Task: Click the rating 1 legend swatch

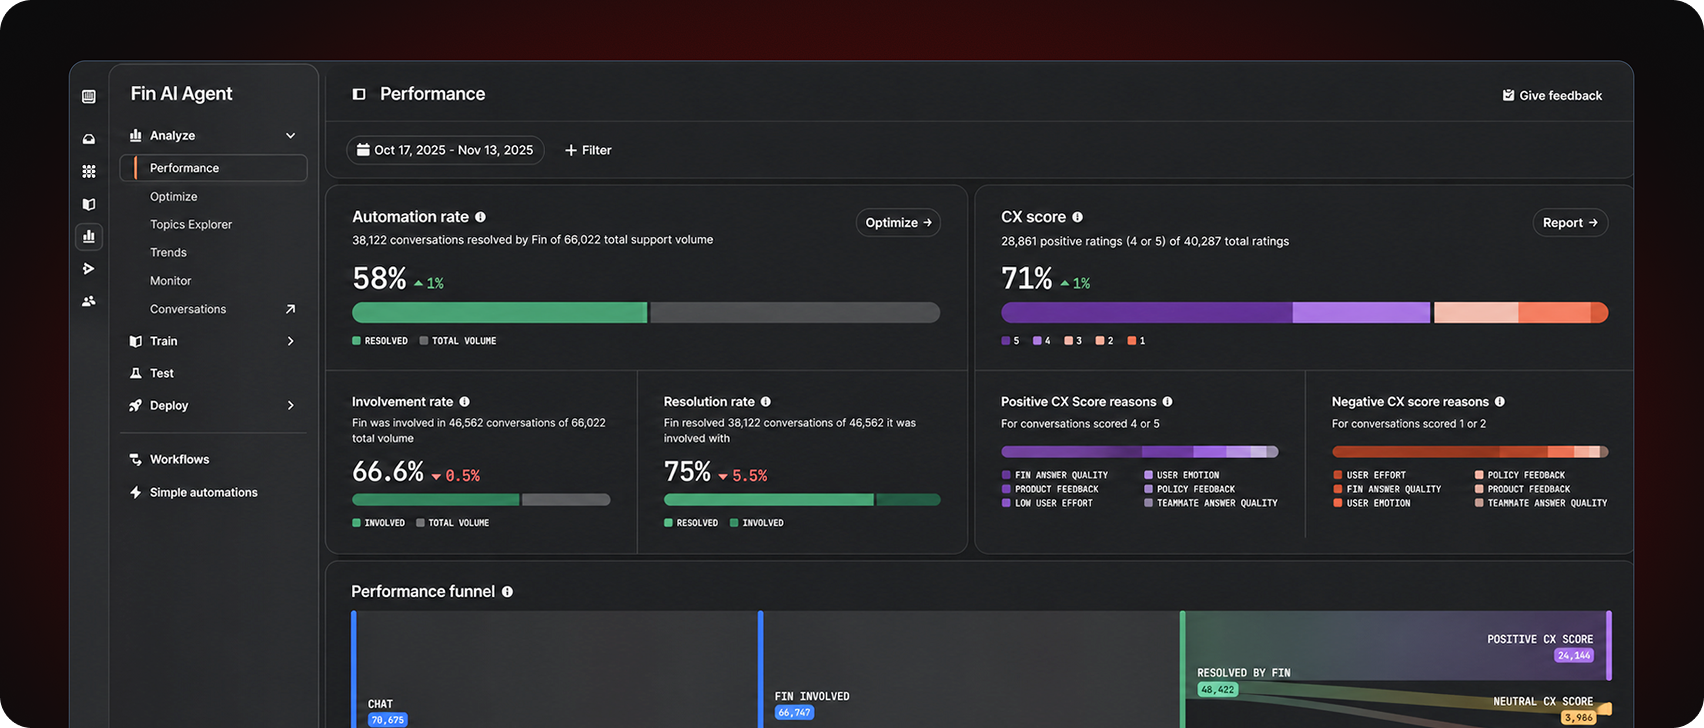Action: (x=1132, y=341)
